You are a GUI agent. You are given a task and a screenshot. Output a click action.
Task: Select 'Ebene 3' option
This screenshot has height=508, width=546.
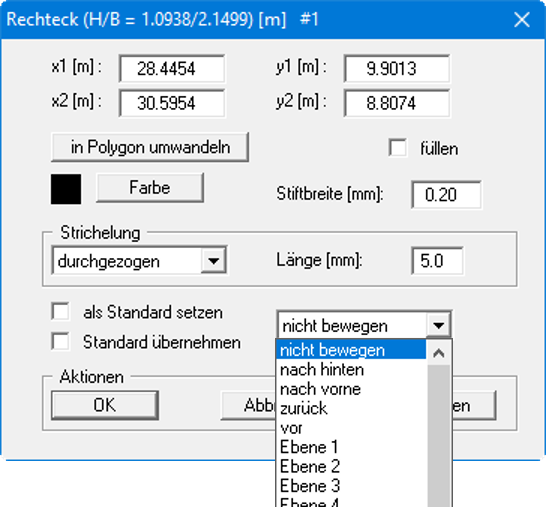tap(351, 486)
